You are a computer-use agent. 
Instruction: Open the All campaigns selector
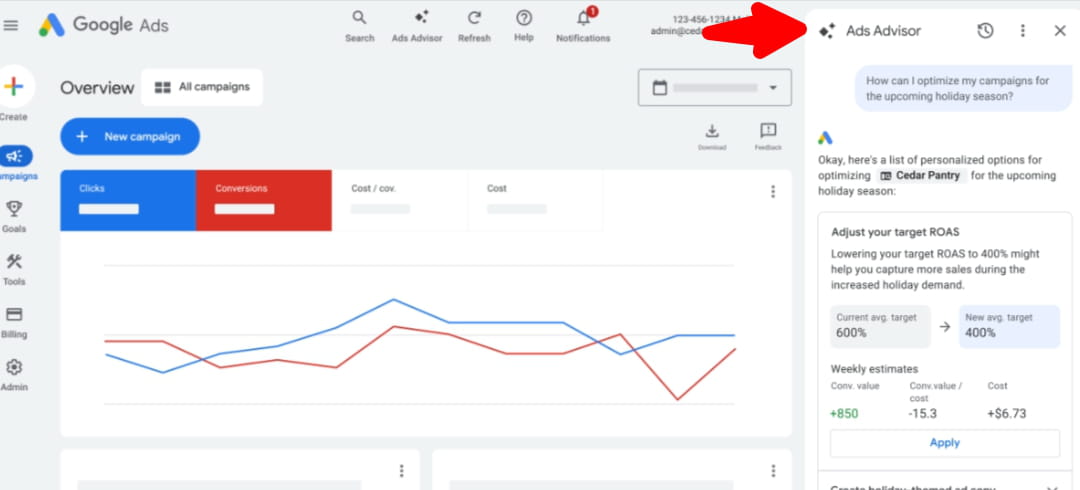coord(202,87)
